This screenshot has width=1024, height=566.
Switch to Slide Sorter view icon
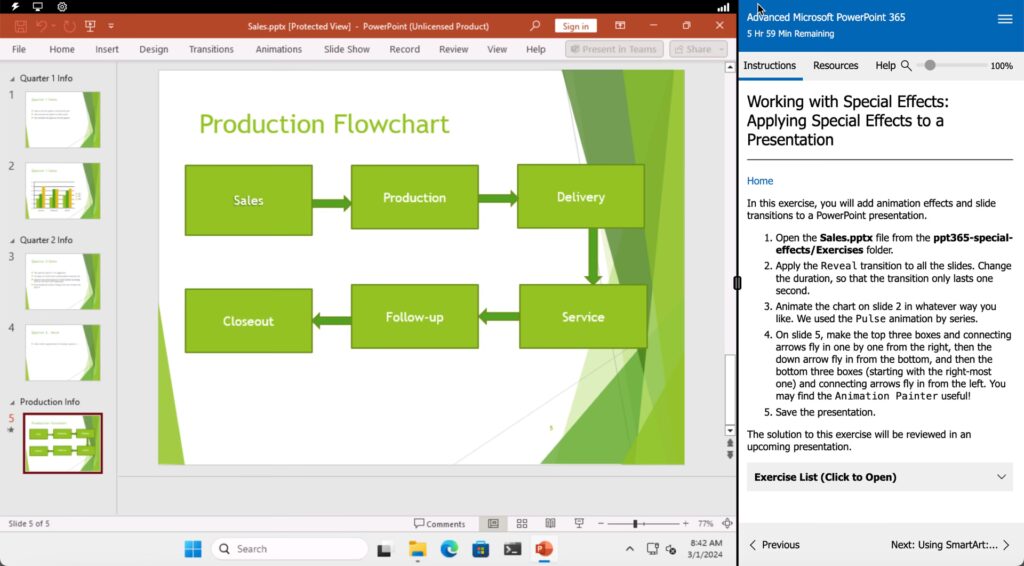coord(521,523)
